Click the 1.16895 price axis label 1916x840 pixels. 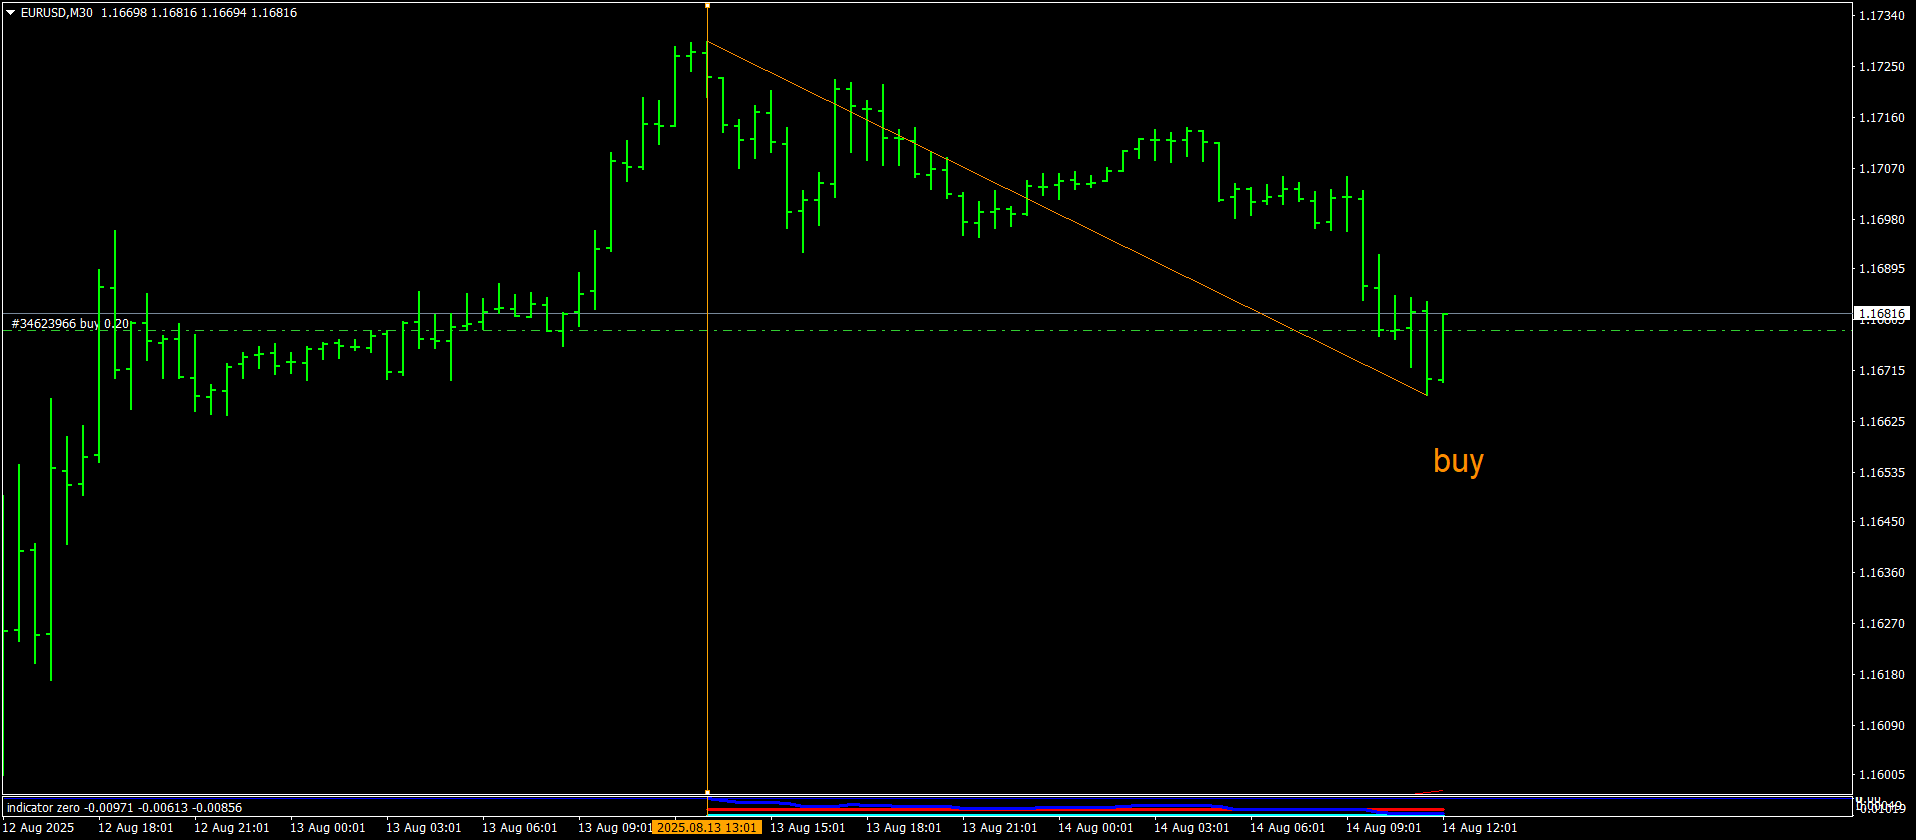coord(1881,269)
